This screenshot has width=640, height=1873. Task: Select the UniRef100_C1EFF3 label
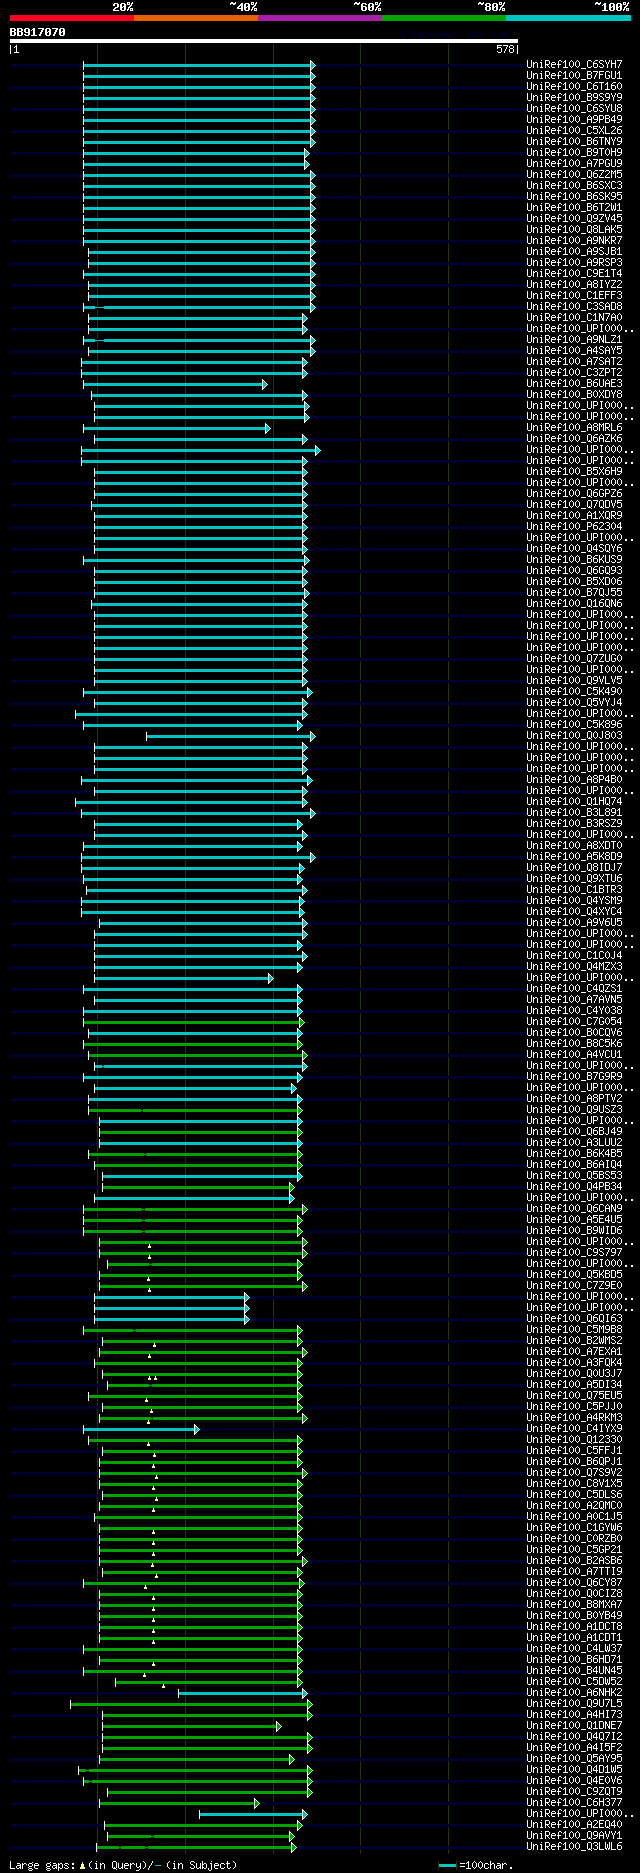pos(574,296)
